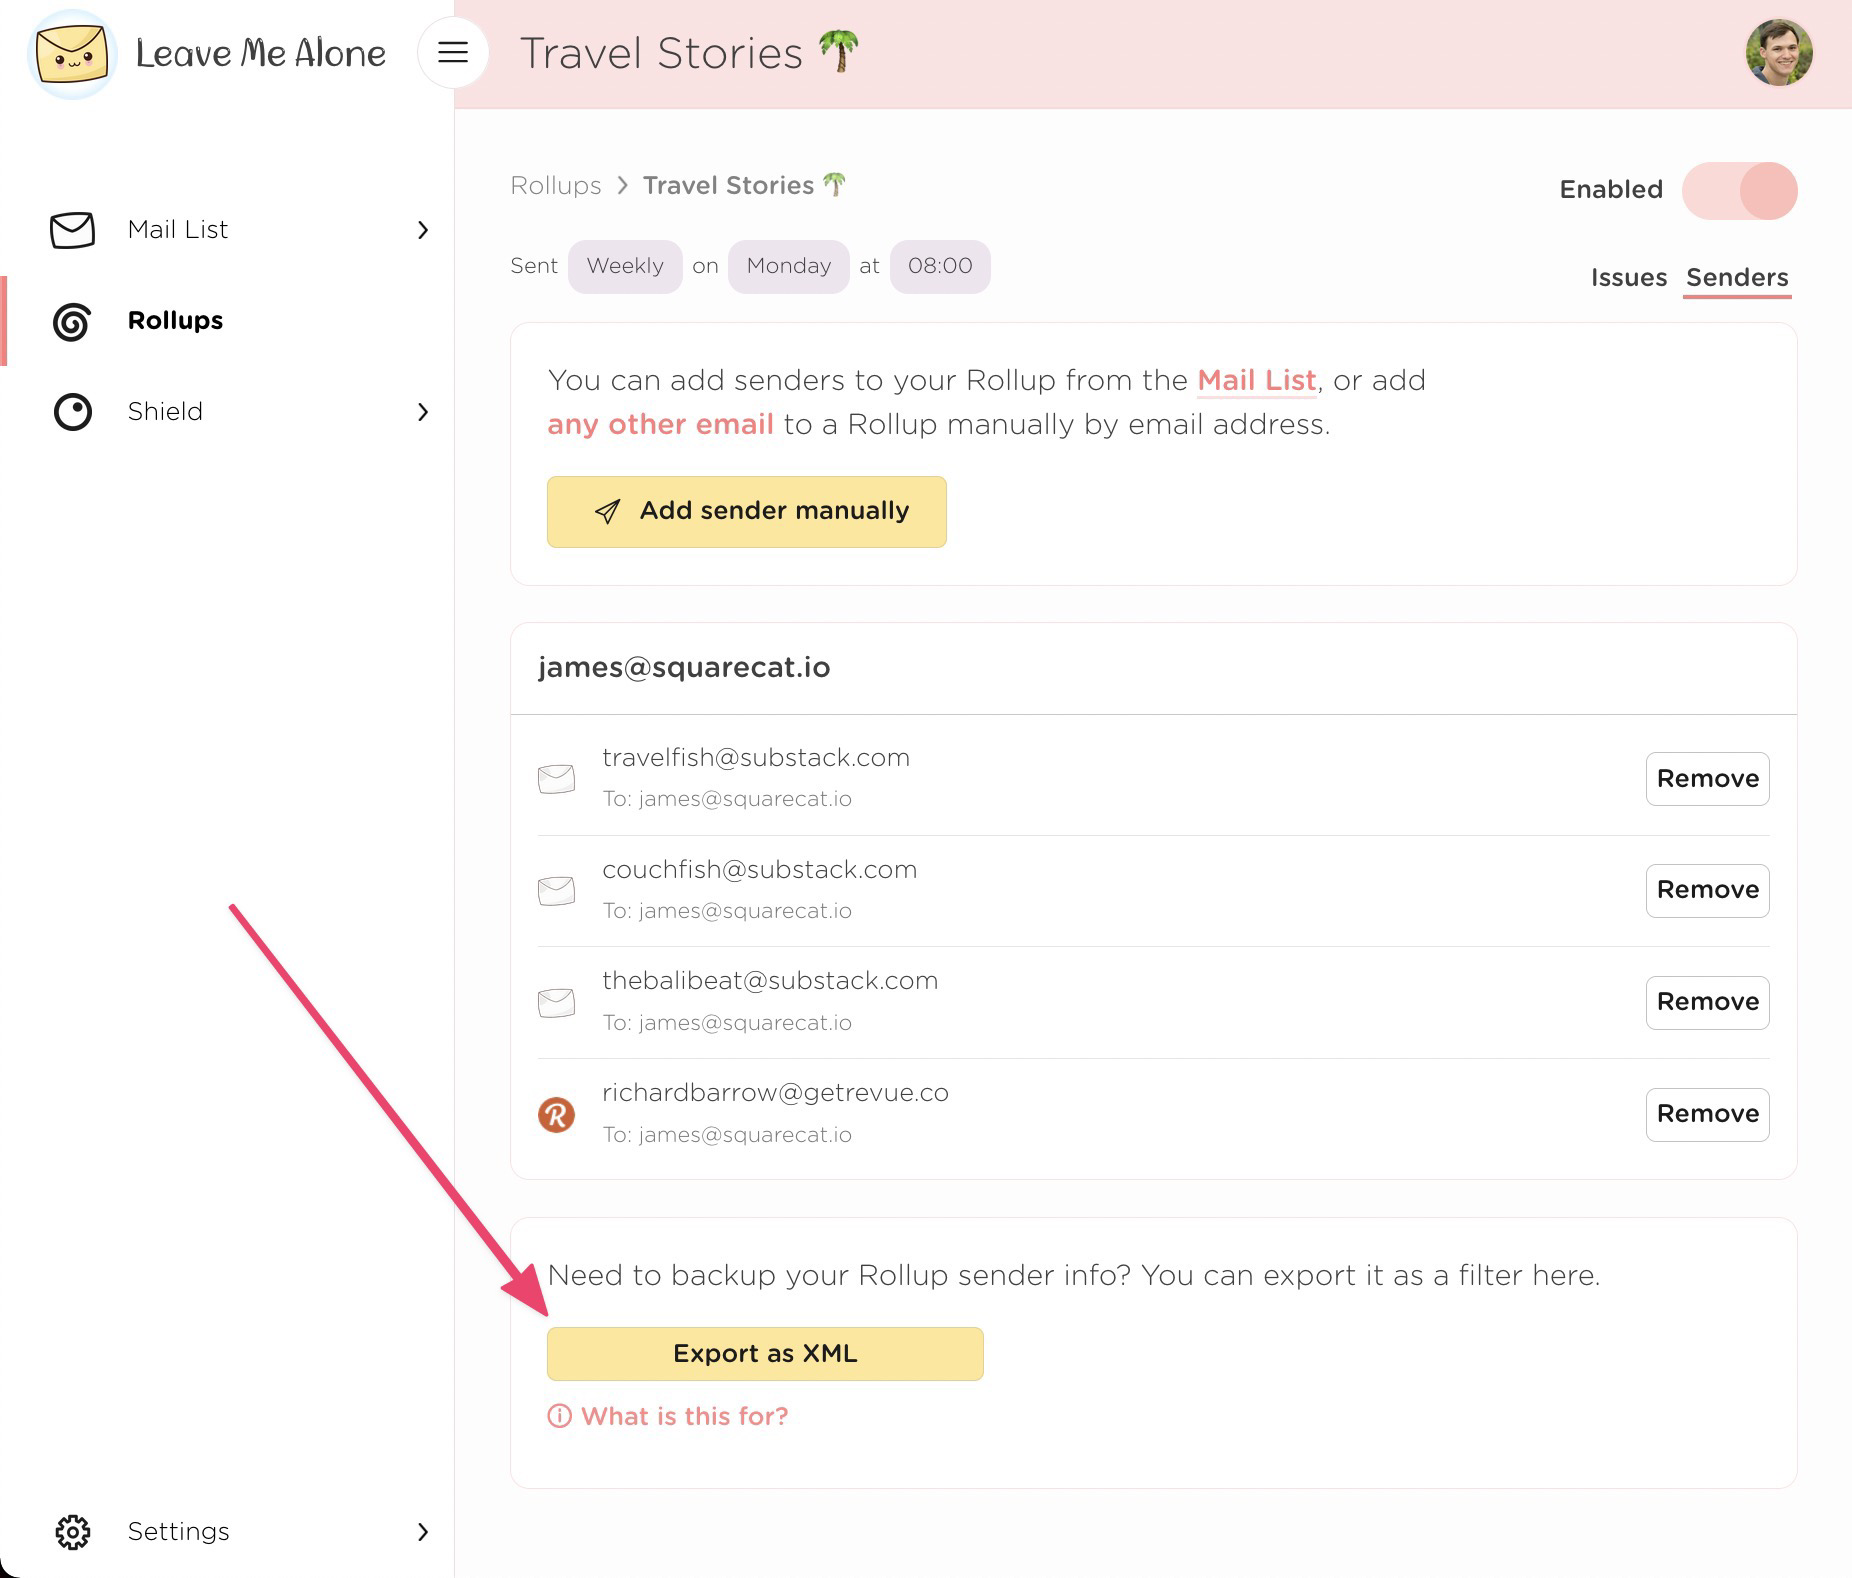Image resolution: width=1852 pixels, height=1578 pixels.
Task: Expand the Settings submenu arrow
Action: pos(423,1532)
